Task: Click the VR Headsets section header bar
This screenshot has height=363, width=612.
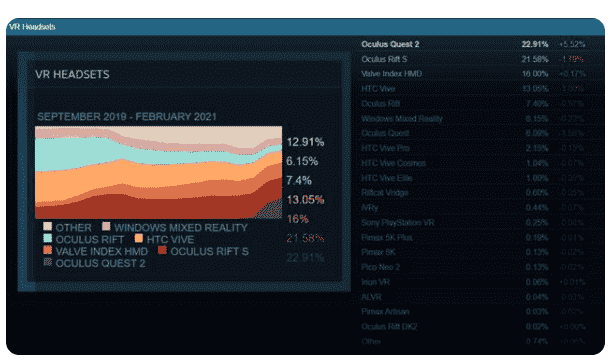Action: (306, 27)
